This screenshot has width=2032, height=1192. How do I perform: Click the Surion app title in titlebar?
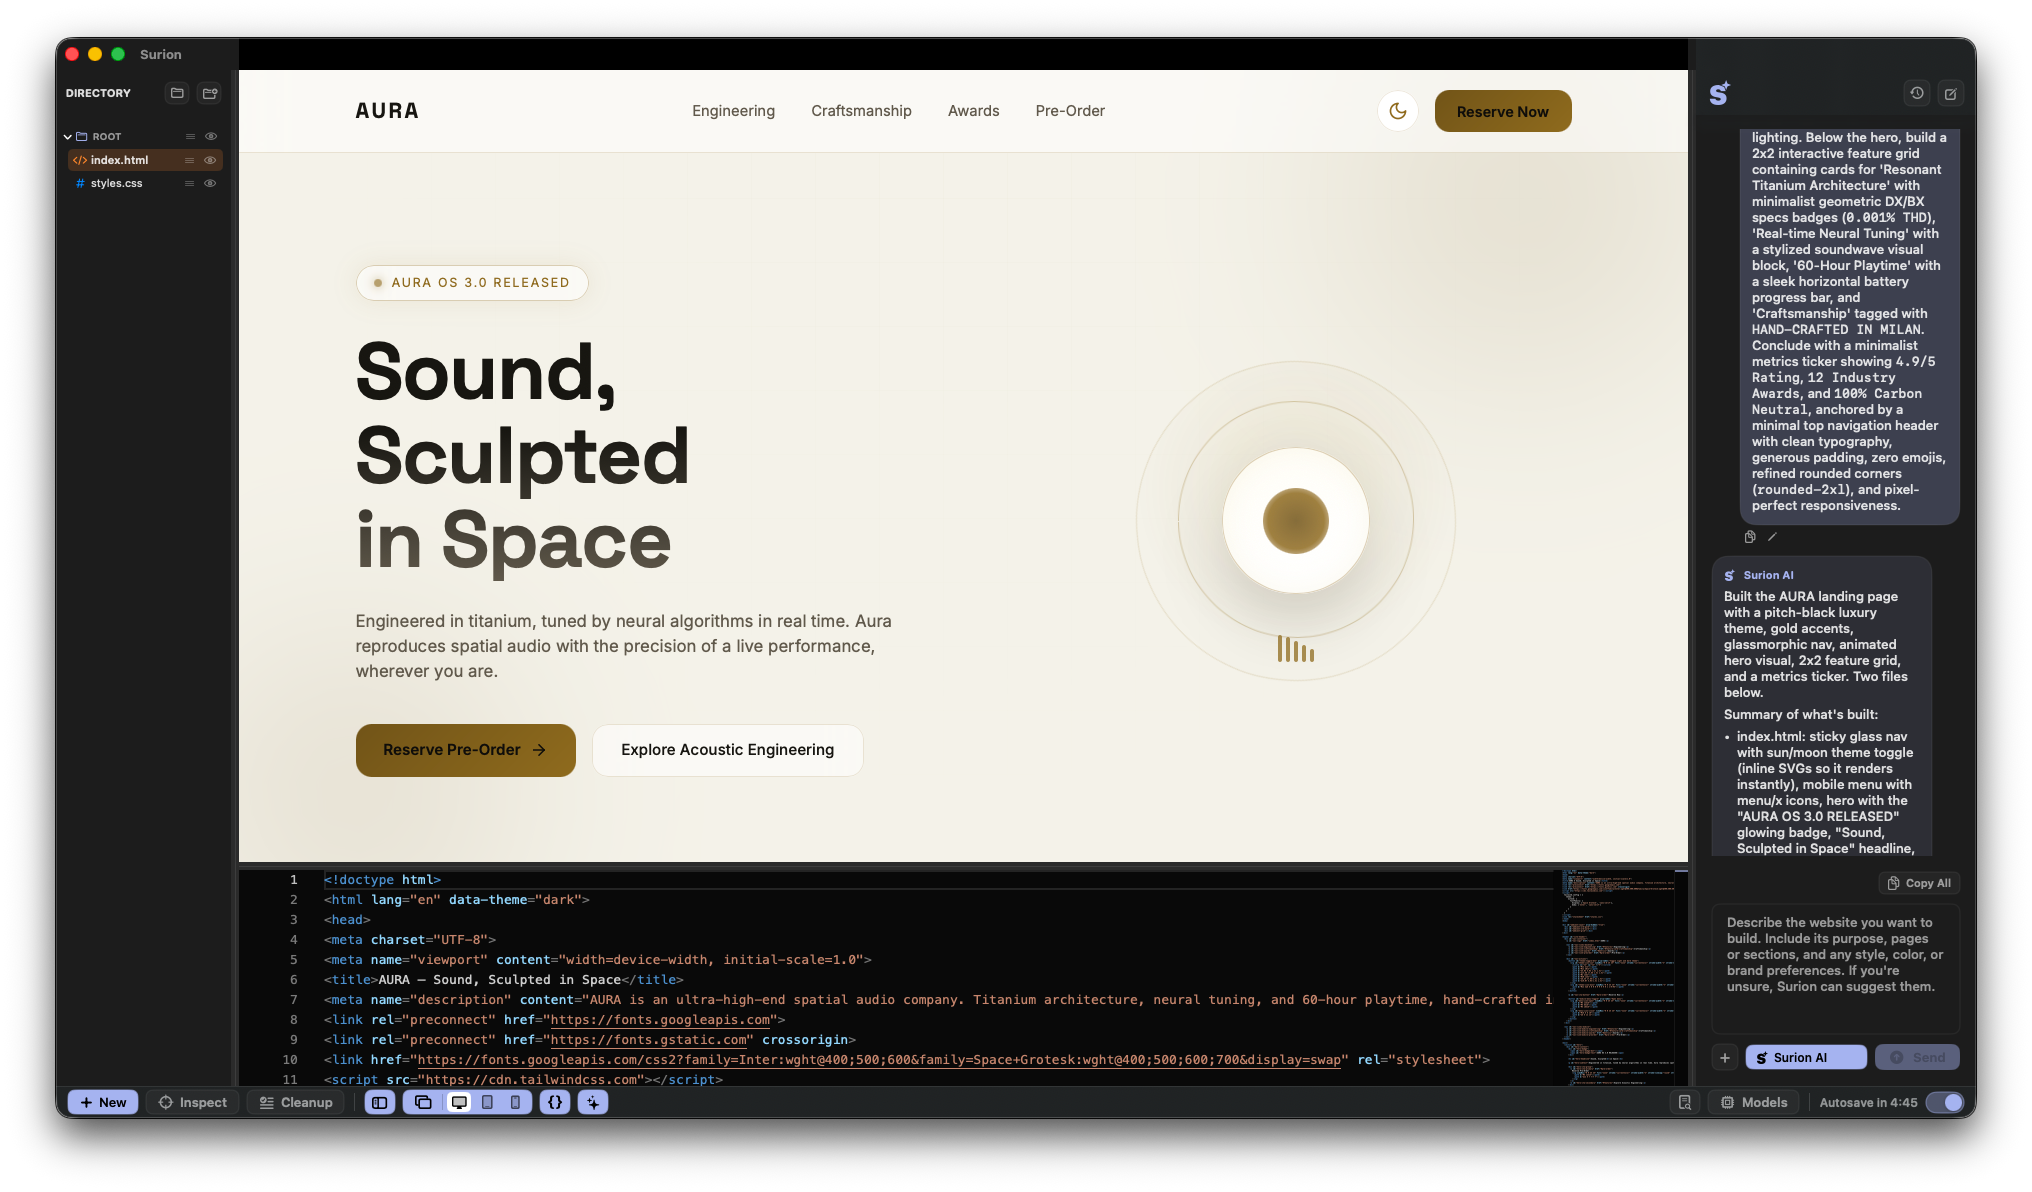[x=161, y=54]
